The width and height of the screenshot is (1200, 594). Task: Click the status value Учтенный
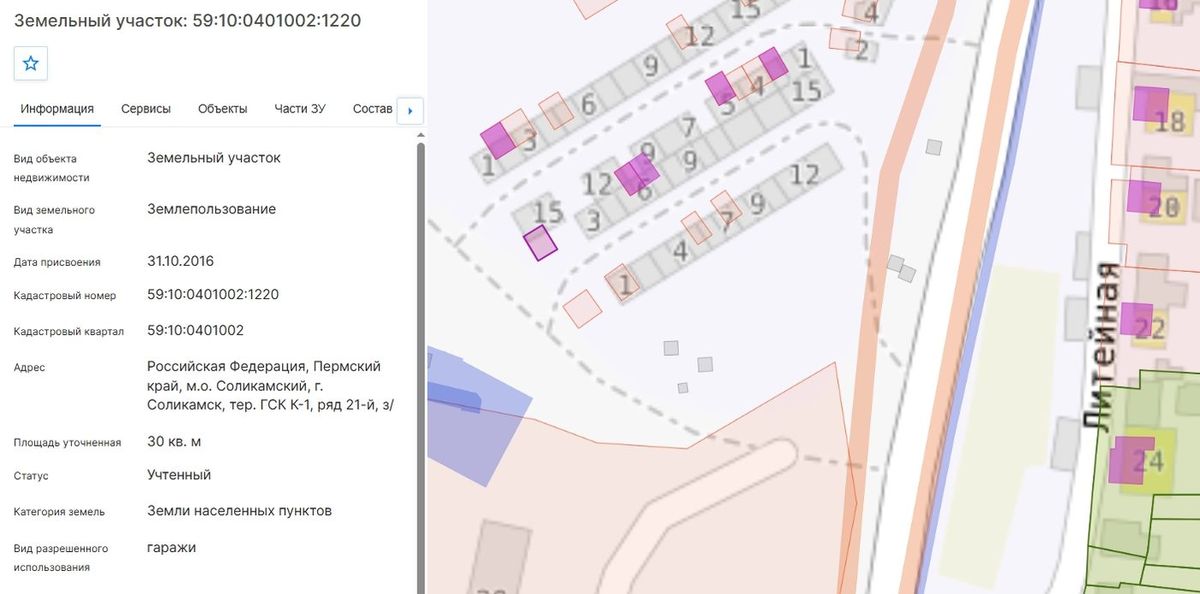click(179, 475)
